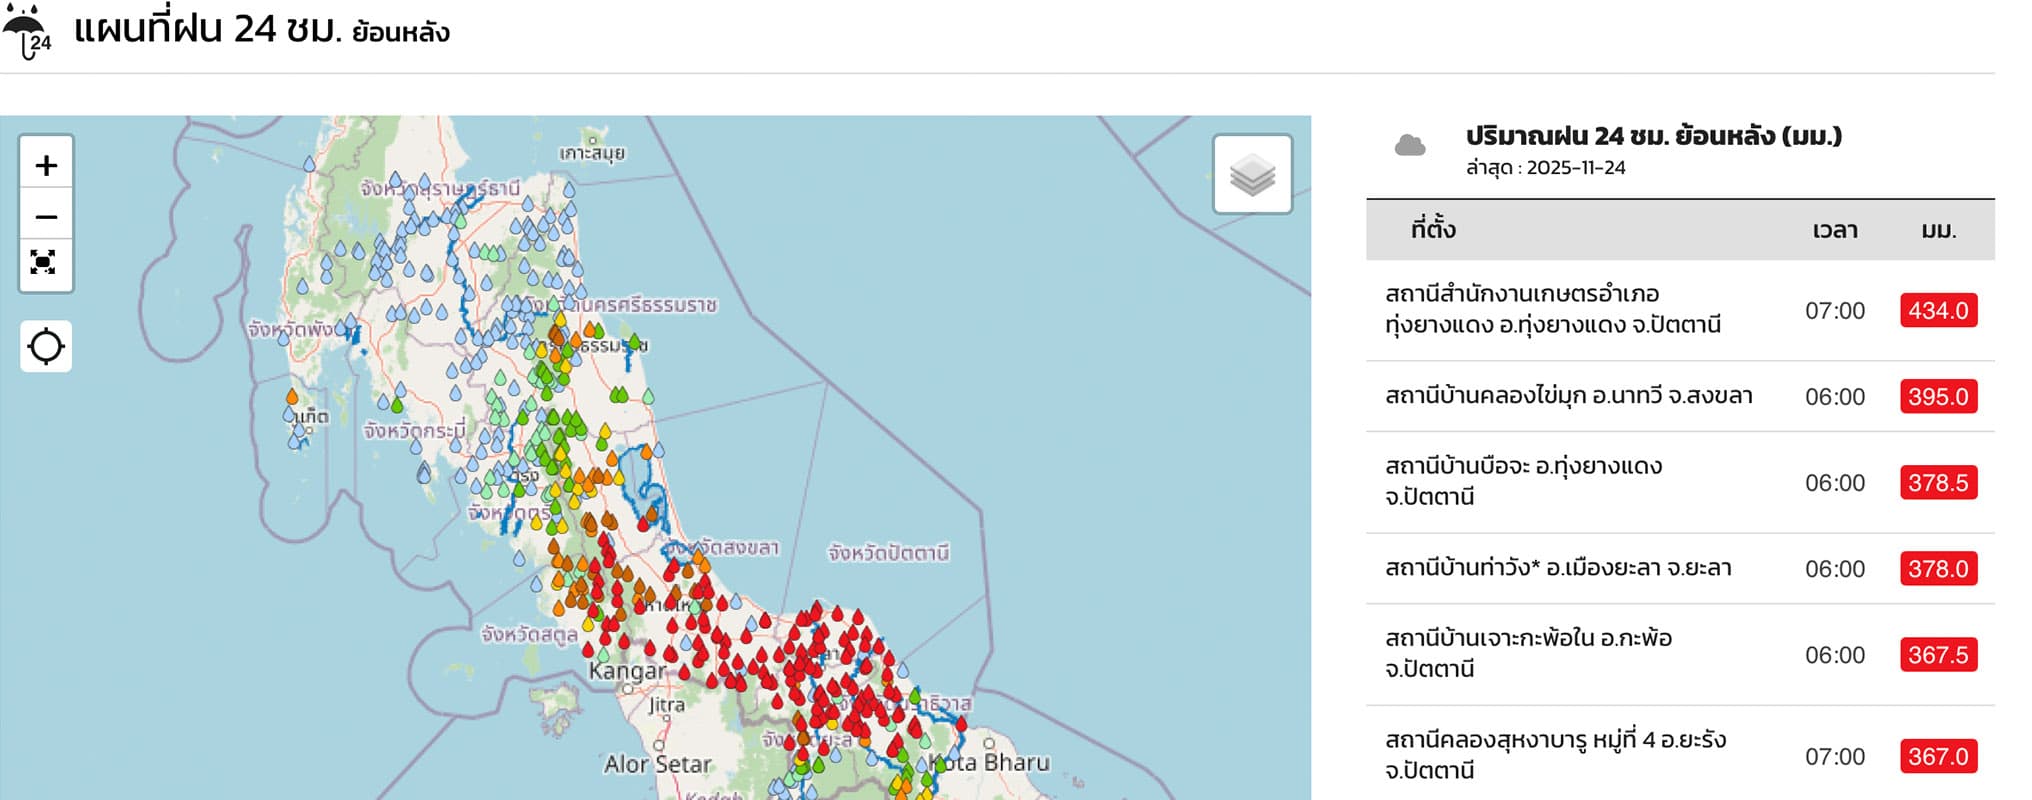Image resolution: width=2032 pixels, height=800 pixels.
Task: Open station บ้านท่าวัง อ.เมืองยะลา entry
Action: 1558,568
